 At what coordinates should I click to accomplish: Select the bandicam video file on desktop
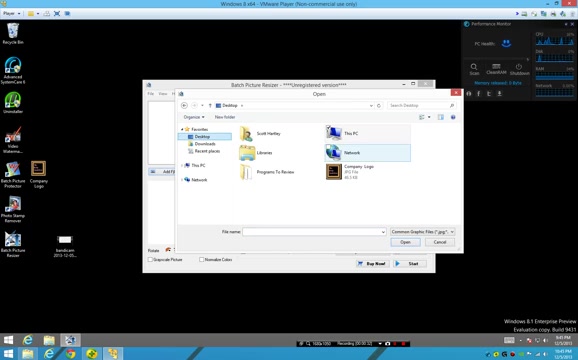click(x=65, y=246)
